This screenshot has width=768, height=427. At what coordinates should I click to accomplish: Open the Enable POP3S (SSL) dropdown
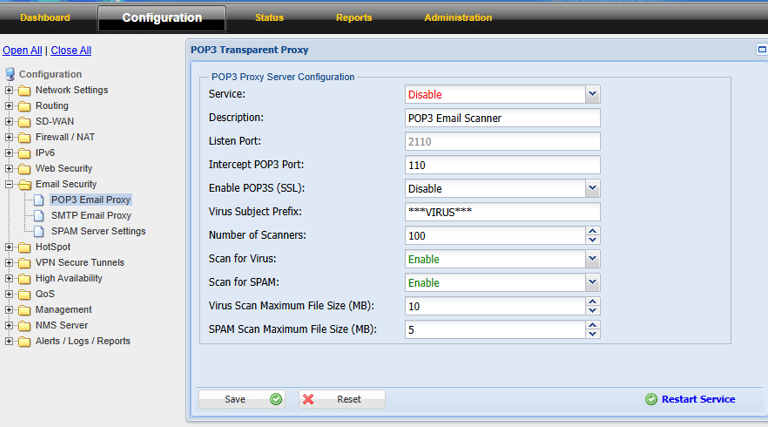click(592, 188)
